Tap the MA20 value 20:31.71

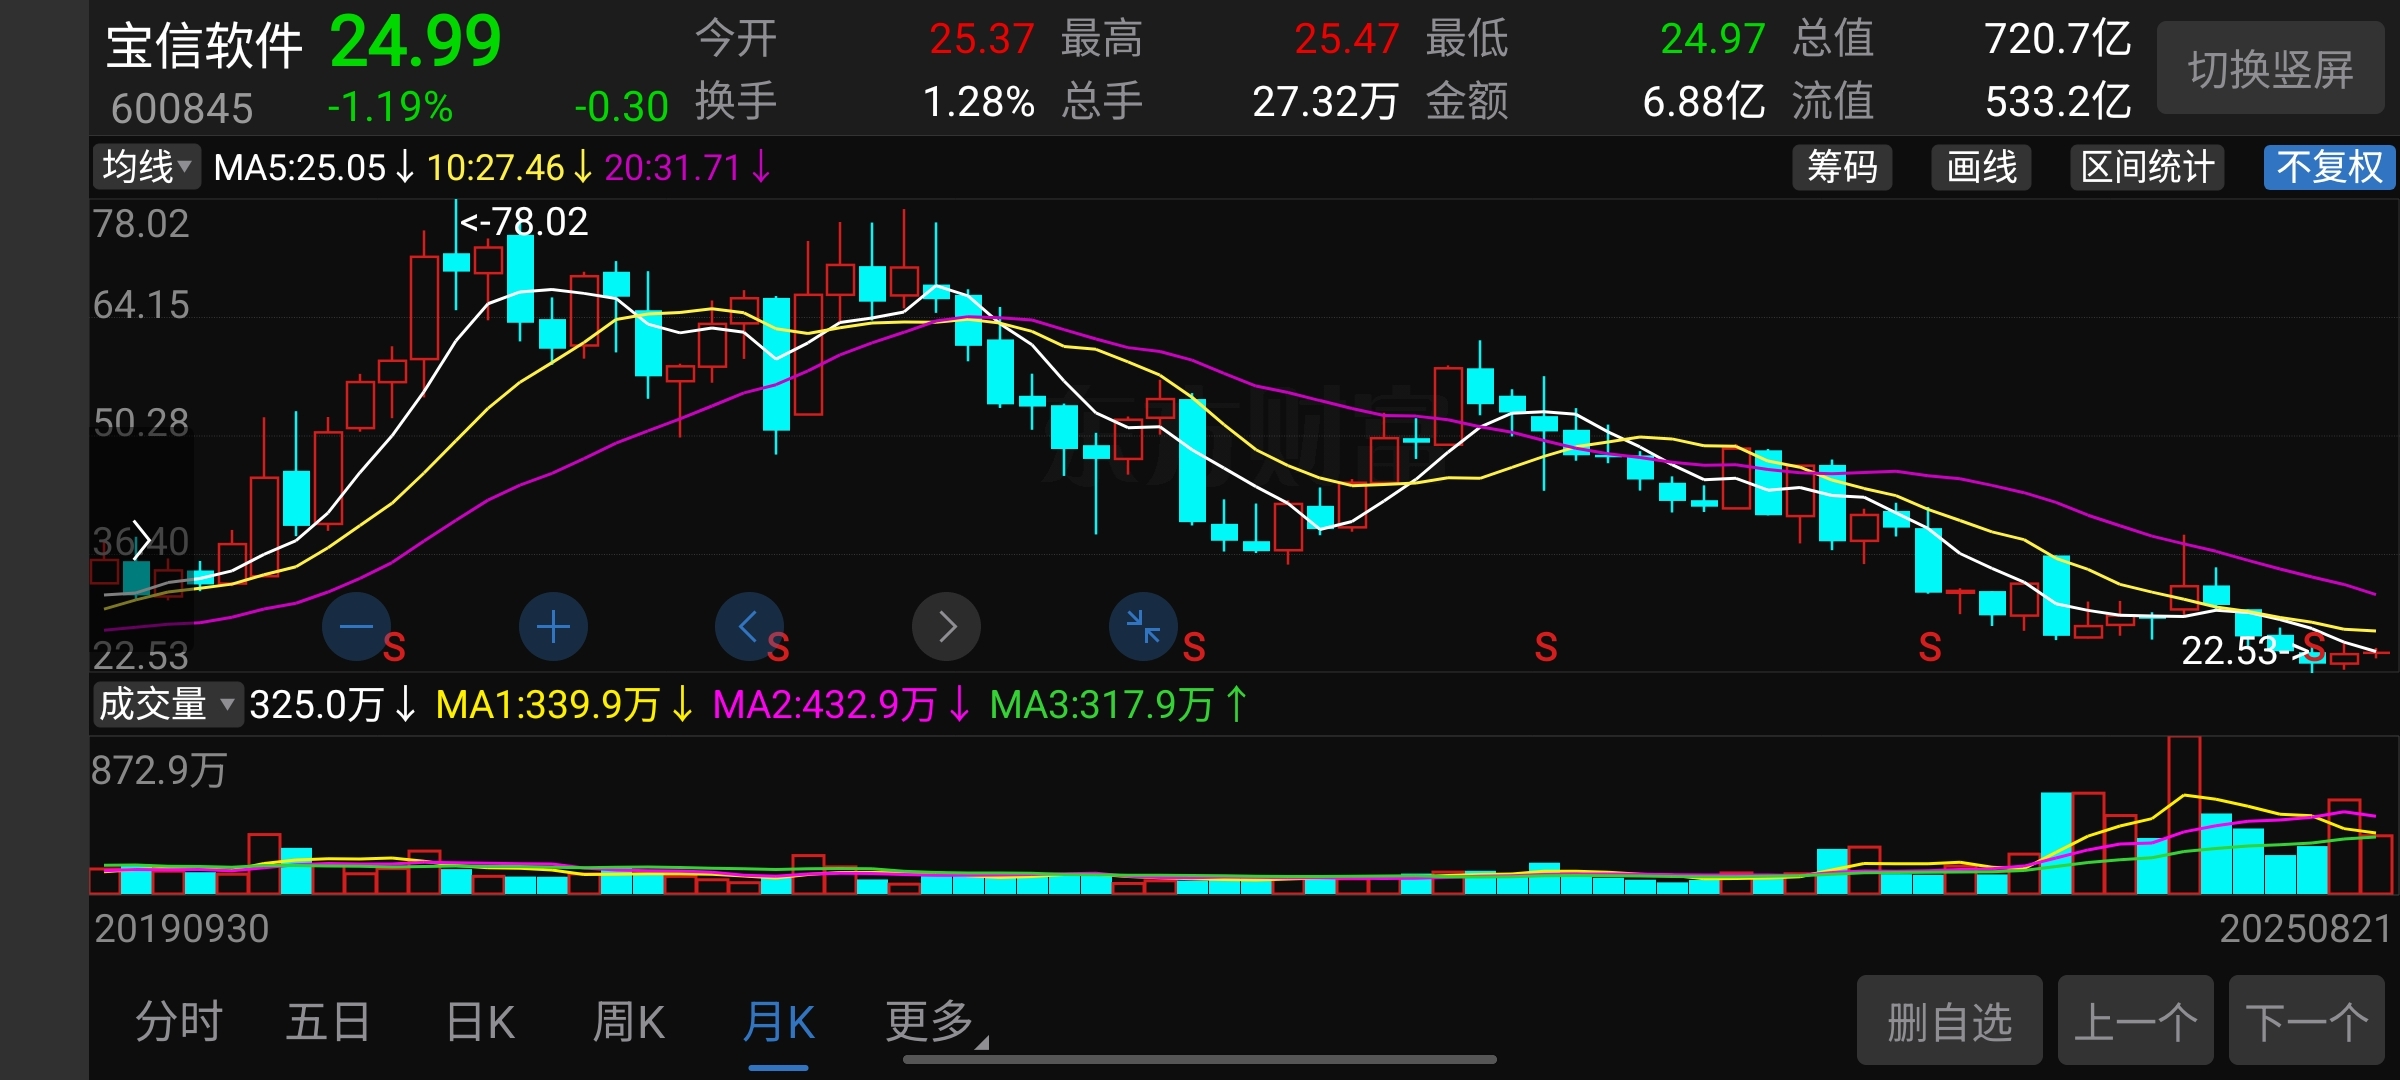(x=672, y=167)
